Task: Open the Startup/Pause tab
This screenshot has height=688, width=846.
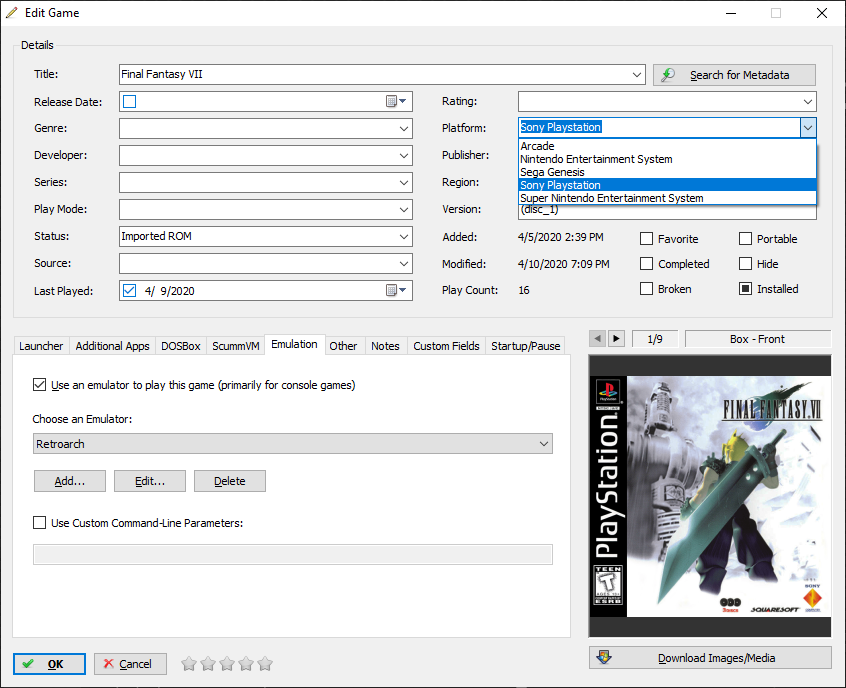Action: tap(526, 346)
